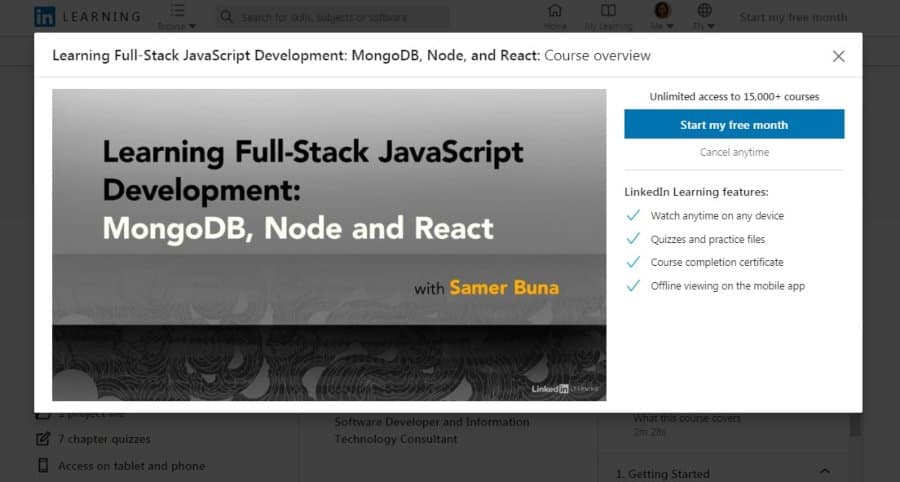The width and height of the screenshot is (900, 482).
Task: Click the 7 chapter quizzes text
Action: [x=104, y=439]
